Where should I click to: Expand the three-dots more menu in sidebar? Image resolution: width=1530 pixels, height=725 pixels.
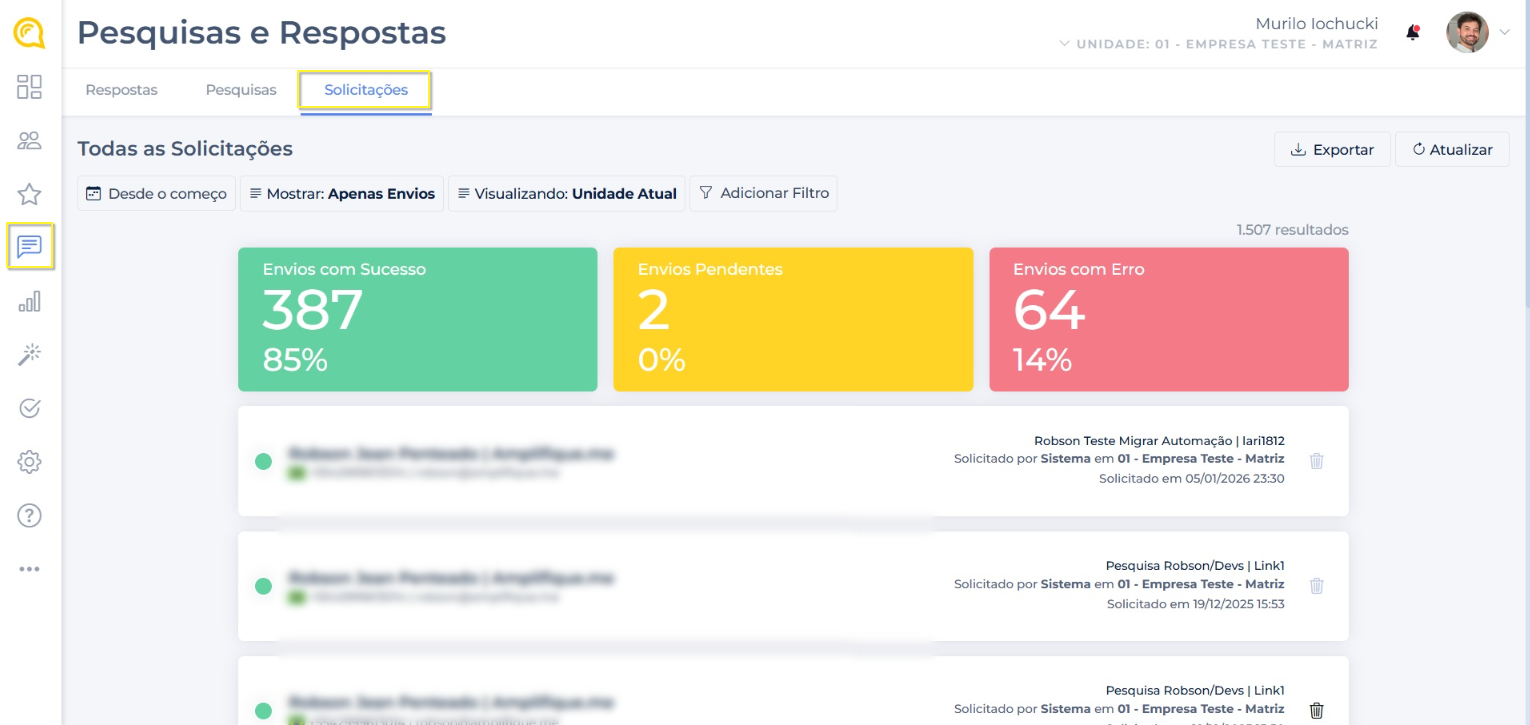point(29,569)
